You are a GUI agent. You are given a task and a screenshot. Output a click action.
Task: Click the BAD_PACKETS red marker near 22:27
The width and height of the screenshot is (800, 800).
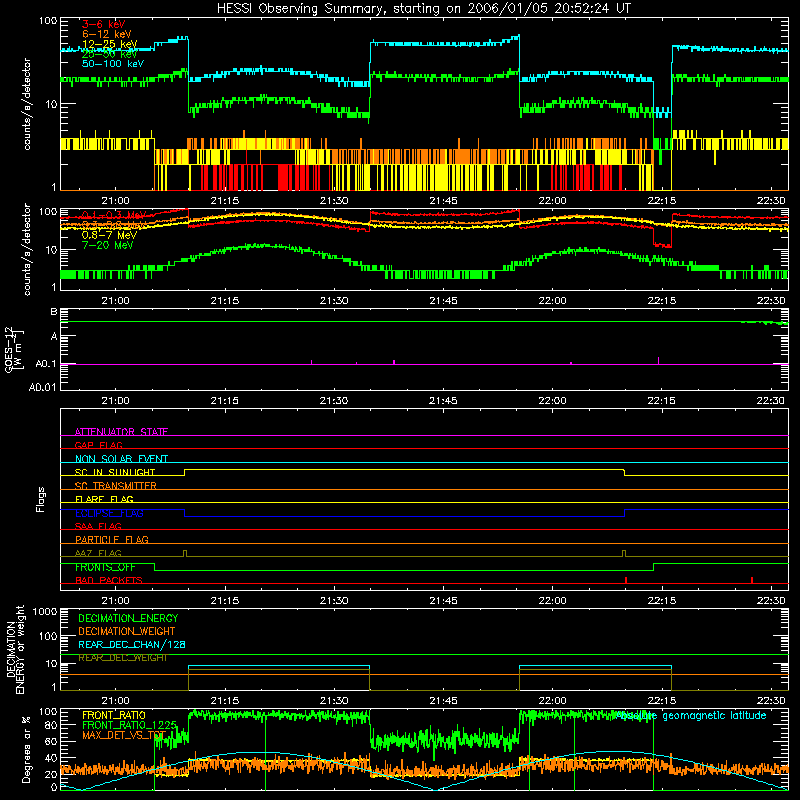click(752, 580)
